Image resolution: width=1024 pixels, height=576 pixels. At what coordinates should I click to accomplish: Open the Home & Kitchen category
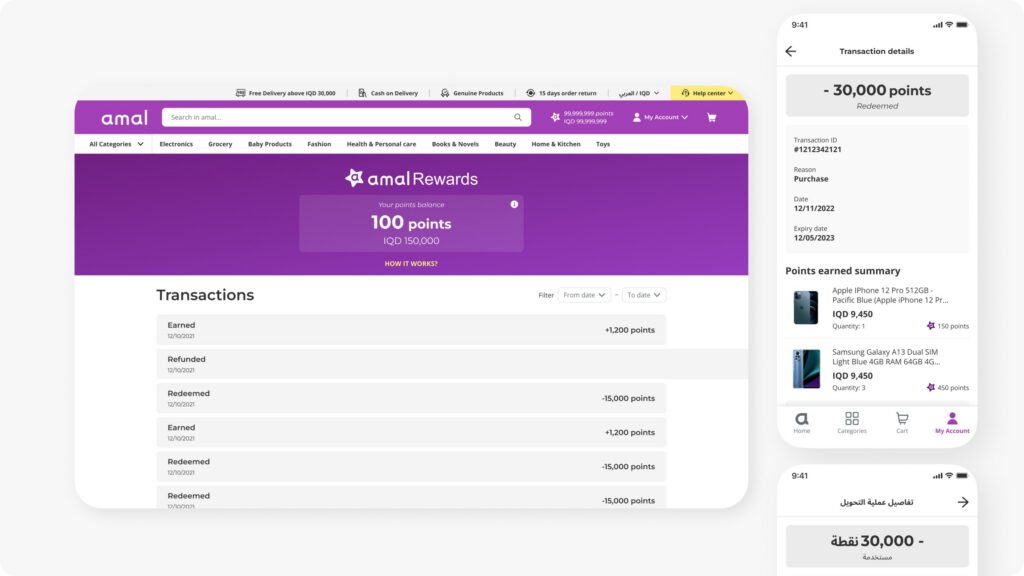pos(556,144)
